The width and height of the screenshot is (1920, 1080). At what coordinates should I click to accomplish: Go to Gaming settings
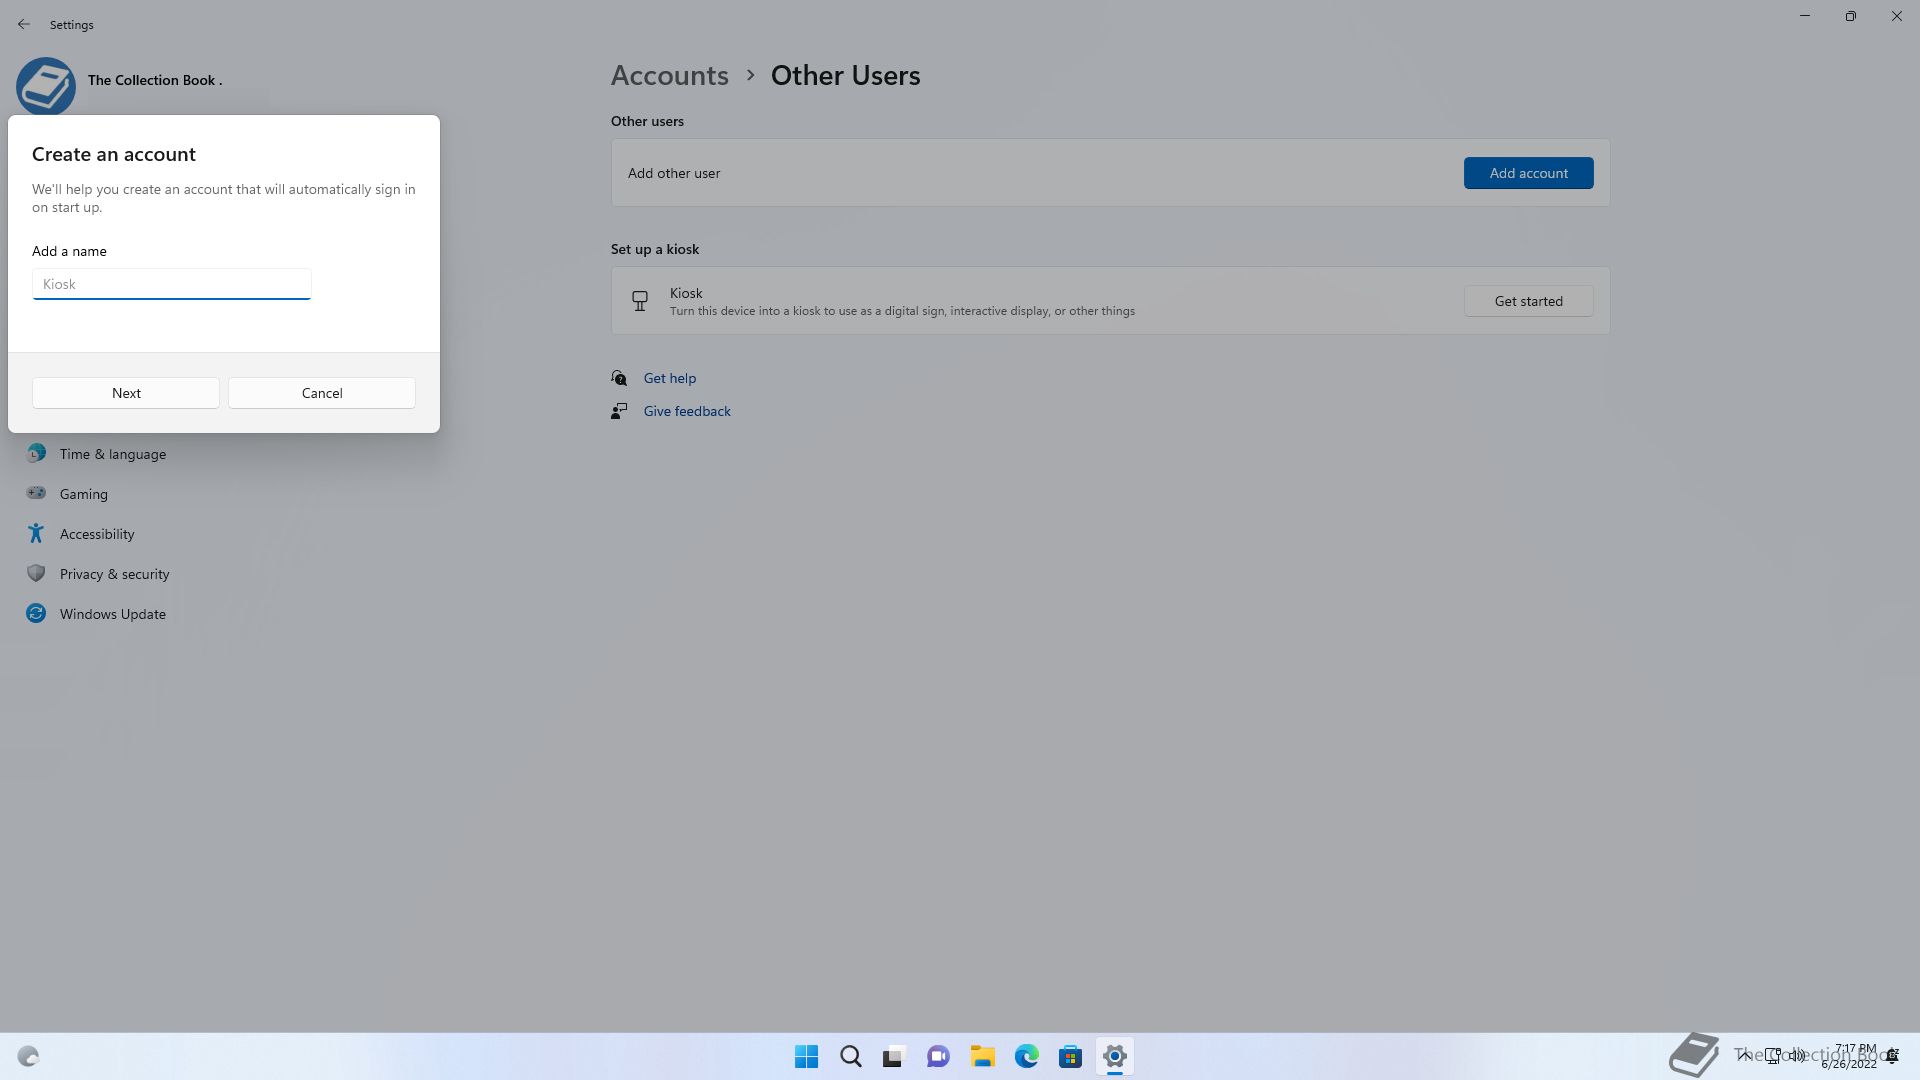[x=83, y=494]
